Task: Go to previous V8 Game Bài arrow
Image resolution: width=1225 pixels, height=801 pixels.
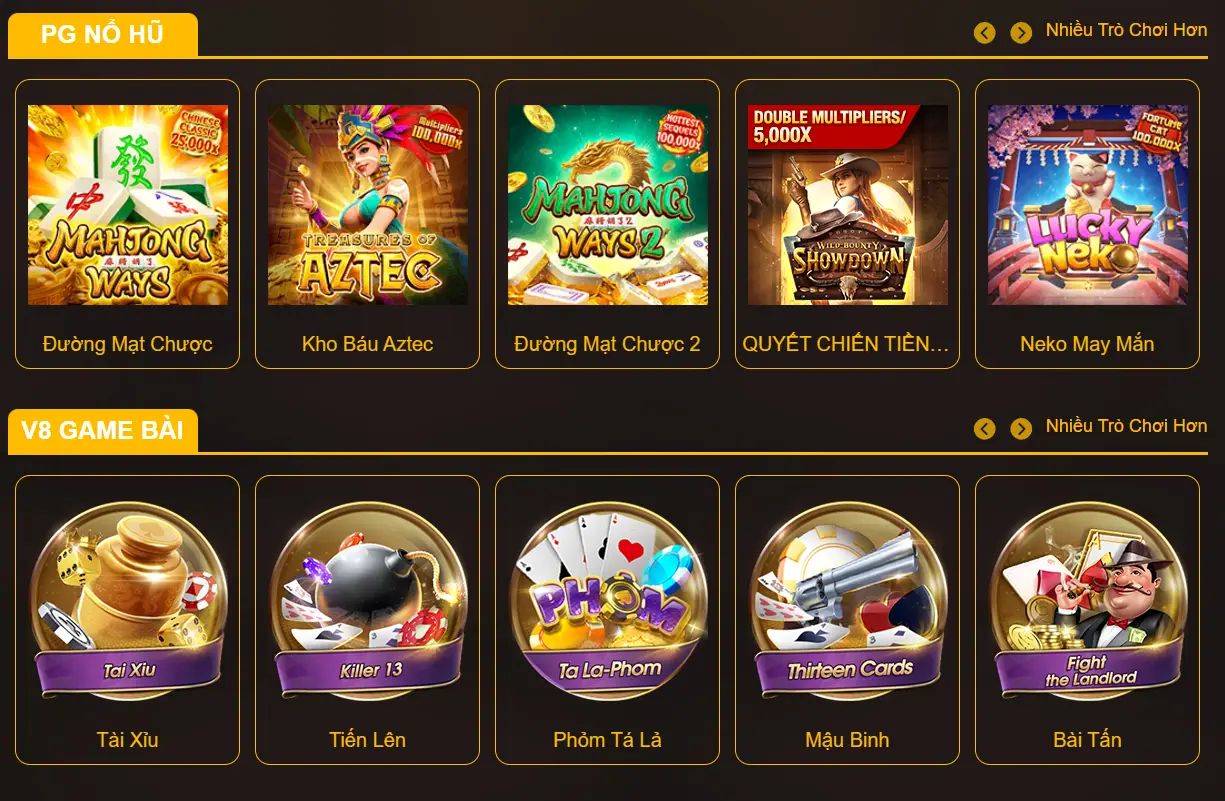Action: [985, 429]
